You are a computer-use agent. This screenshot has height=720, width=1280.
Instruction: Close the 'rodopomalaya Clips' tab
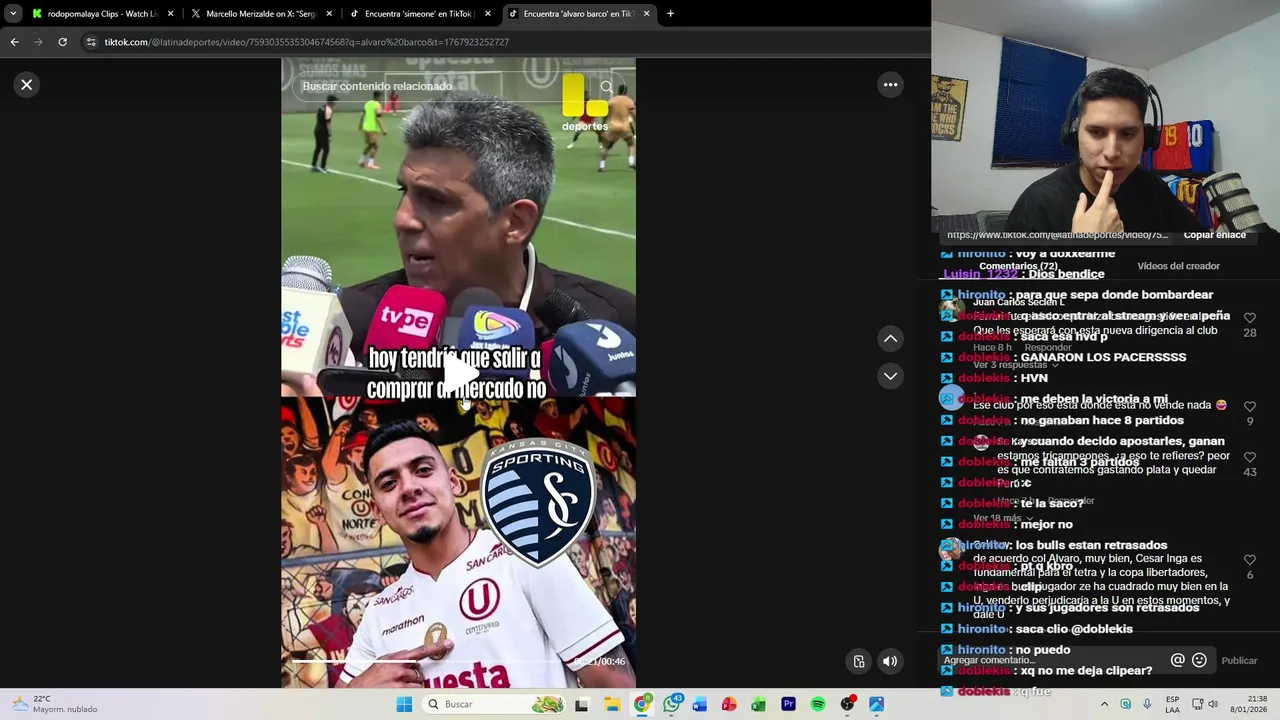coord(170,14)
